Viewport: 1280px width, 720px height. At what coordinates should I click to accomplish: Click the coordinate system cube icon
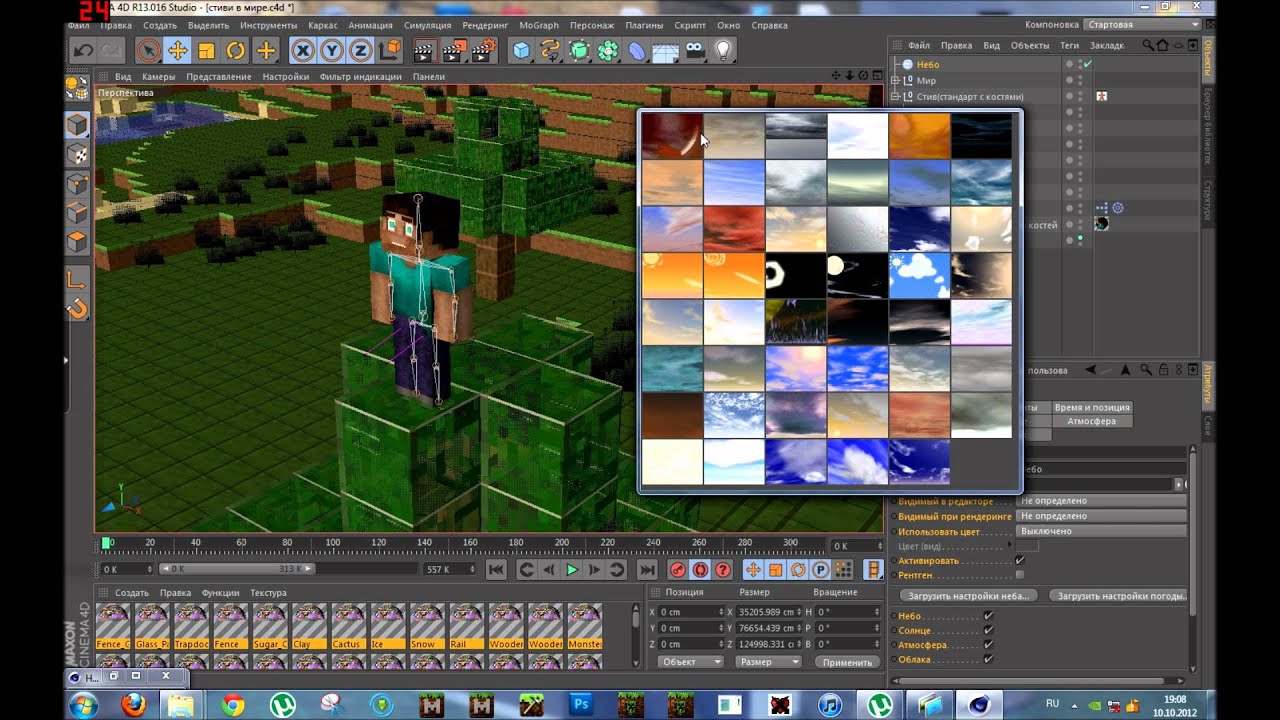point(390,50)
